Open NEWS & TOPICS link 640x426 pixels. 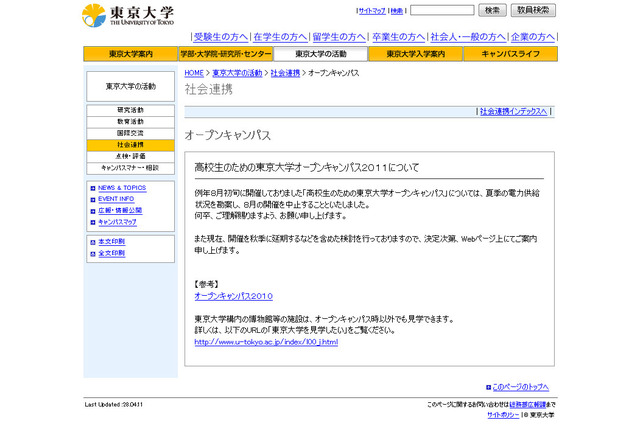[122, 188]
